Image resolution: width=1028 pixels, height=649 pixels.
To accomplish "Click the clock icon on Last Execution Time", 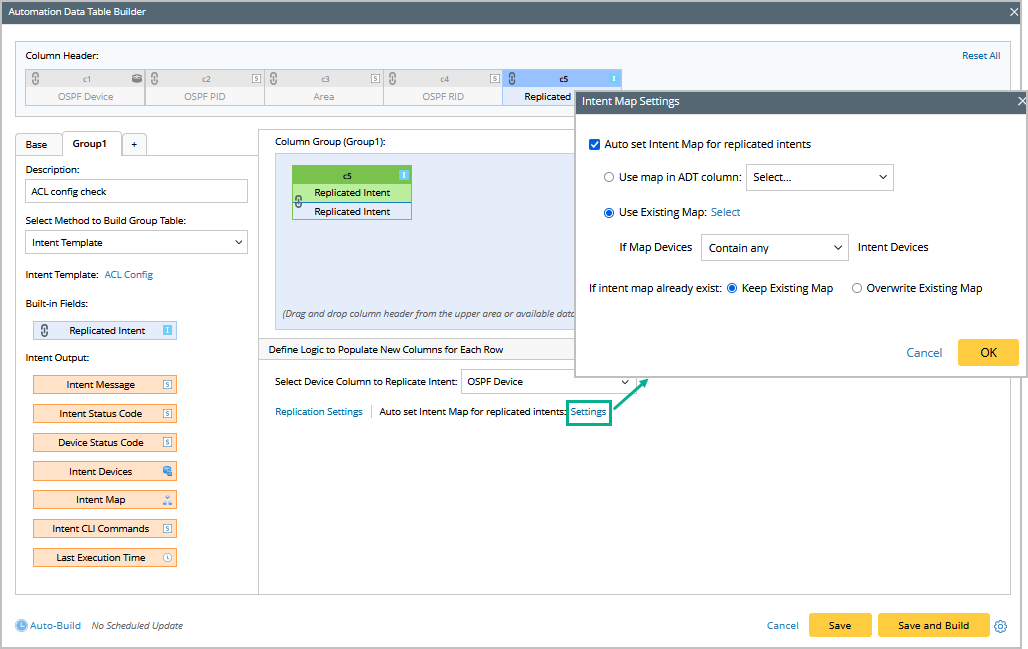I will point(167,558).
